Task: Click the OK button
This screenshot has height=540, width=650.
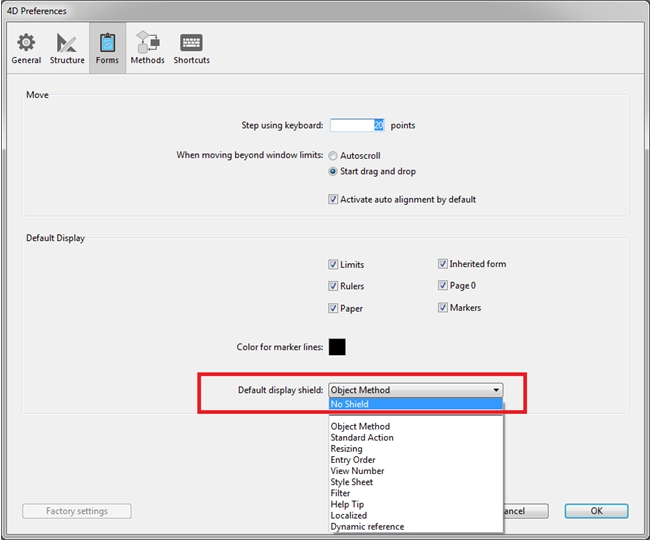Action: click(596, 511)
